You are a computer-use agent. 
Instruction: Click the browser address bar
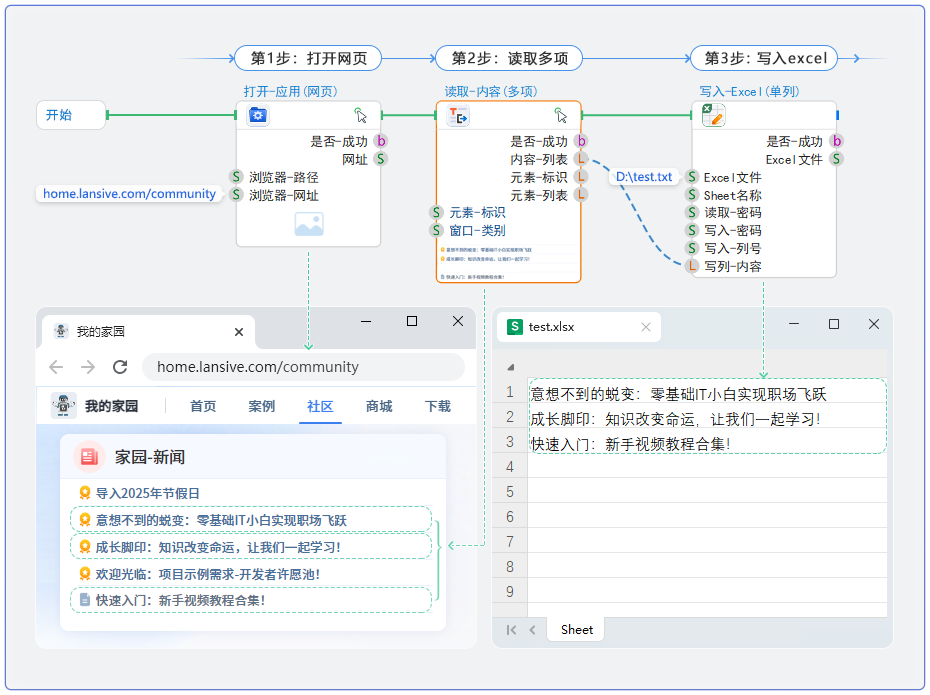click(300, 367)
